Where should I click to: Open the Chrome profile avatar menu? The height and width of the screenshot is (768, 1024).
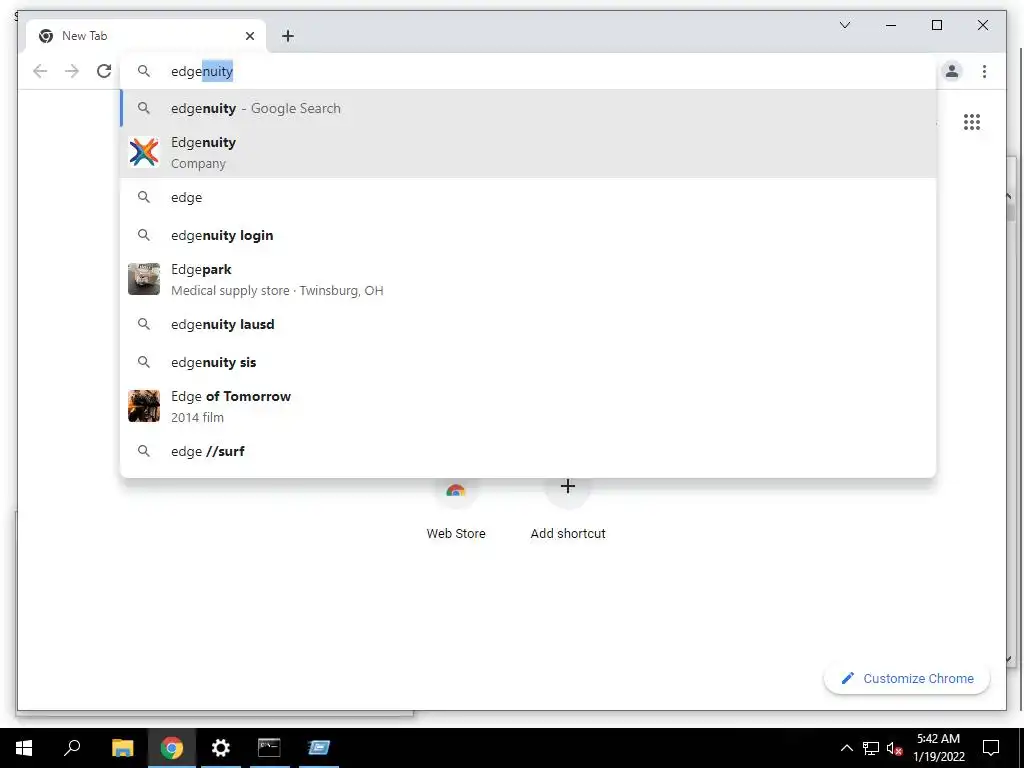[x=952, y=71]
